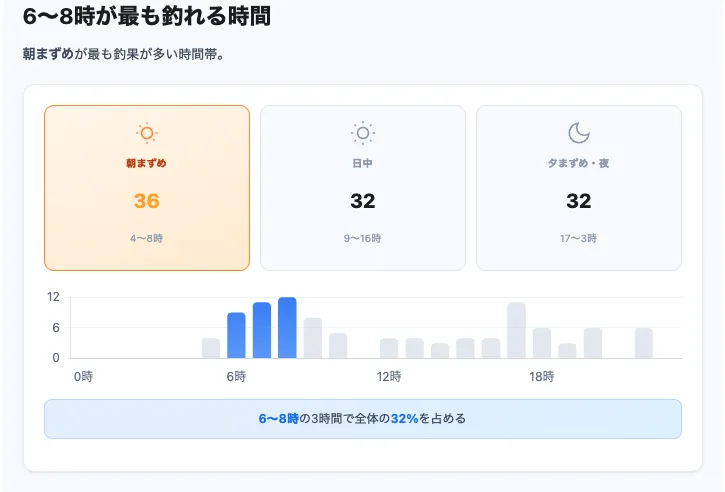Click the 9〜16時 time range text
This screenshot has height=492, width=725.
pyautogui.click(x=362, y=239)
